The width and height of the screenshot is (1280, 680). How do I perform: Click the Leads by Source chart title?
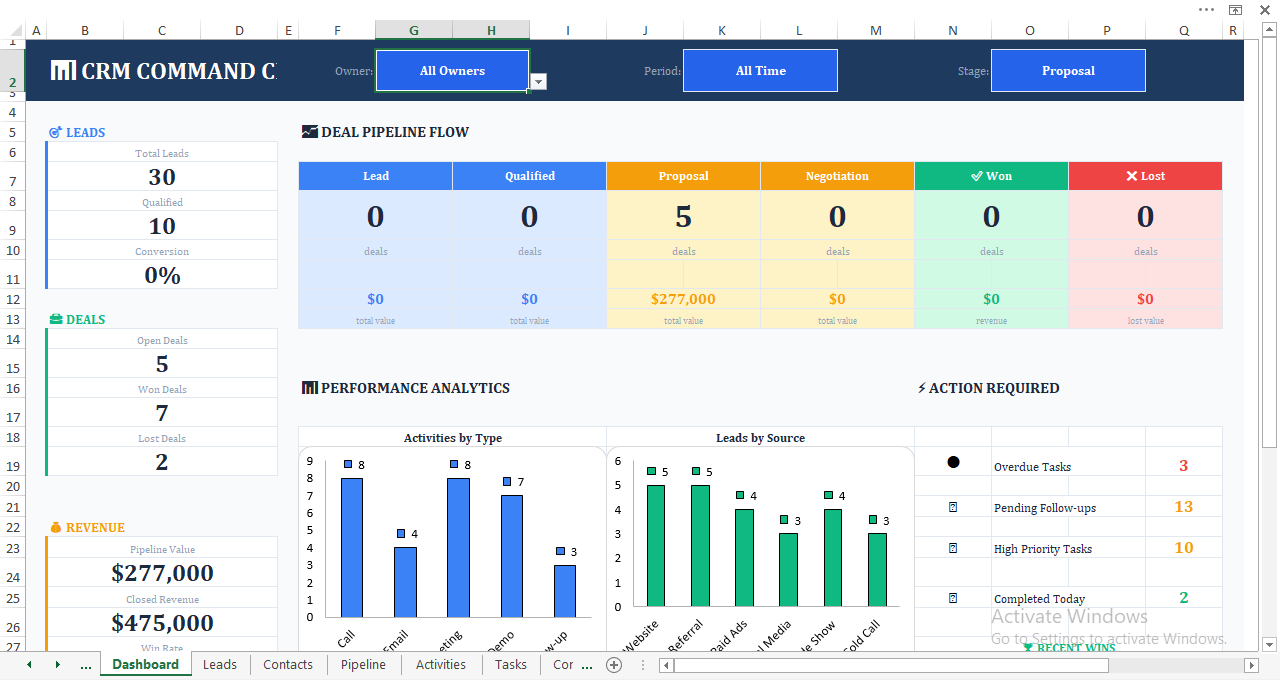click(760, 438)
